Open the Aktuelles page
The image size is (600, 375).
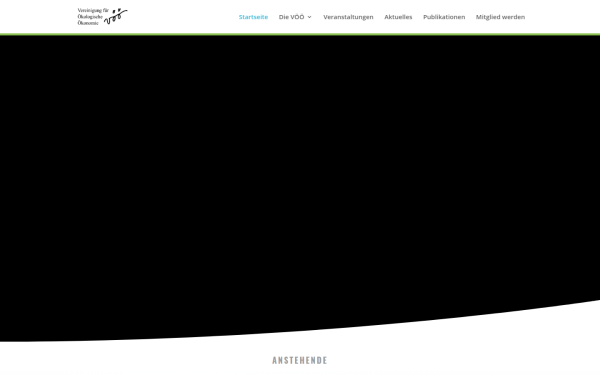point(398,17)
